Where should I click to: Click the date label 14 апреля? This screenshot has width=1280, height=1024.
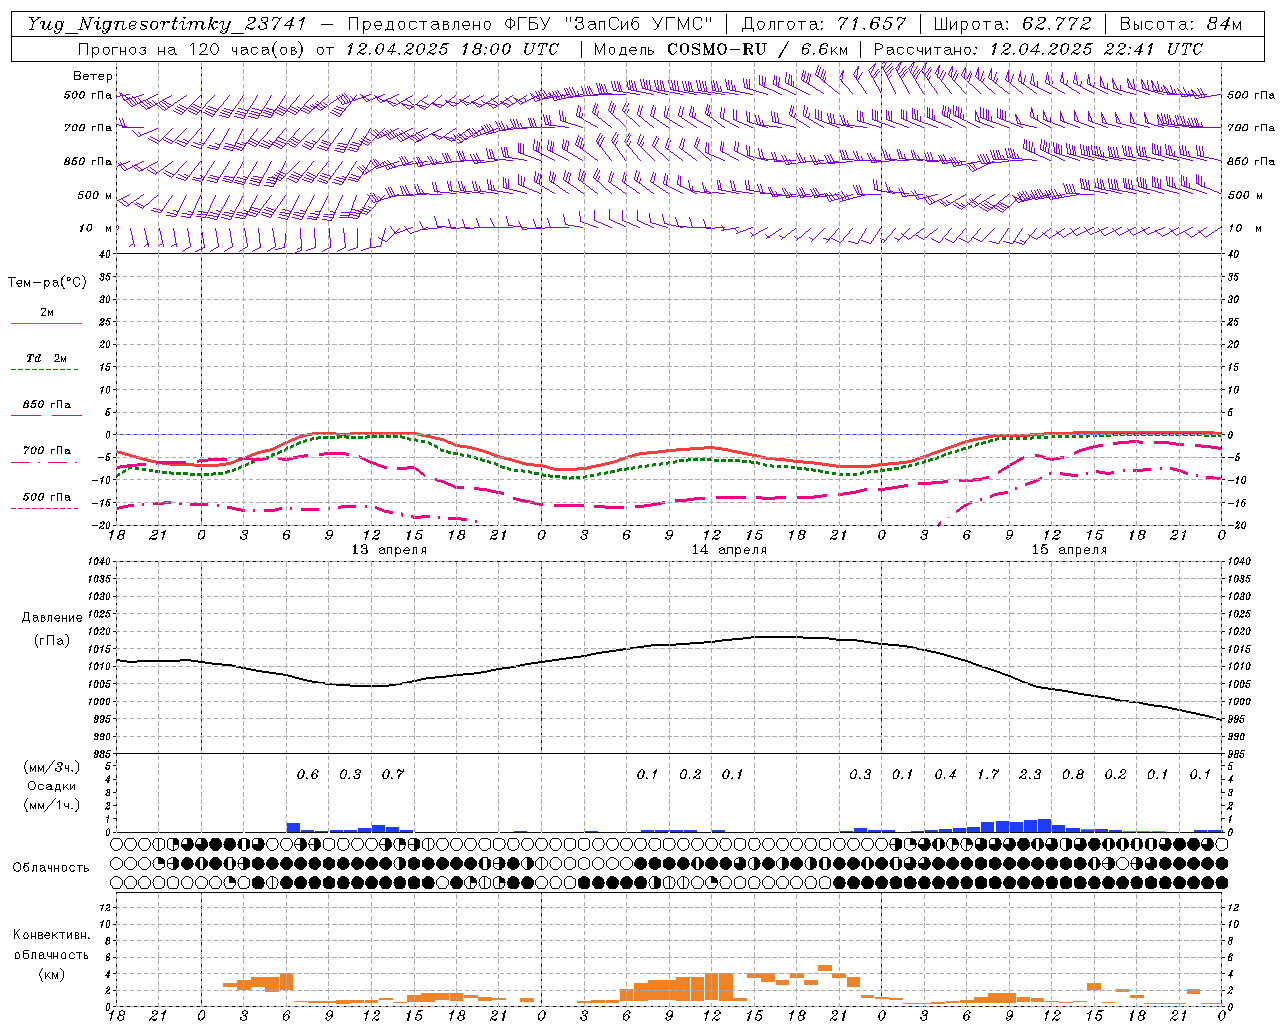click(x=729, y=550)
